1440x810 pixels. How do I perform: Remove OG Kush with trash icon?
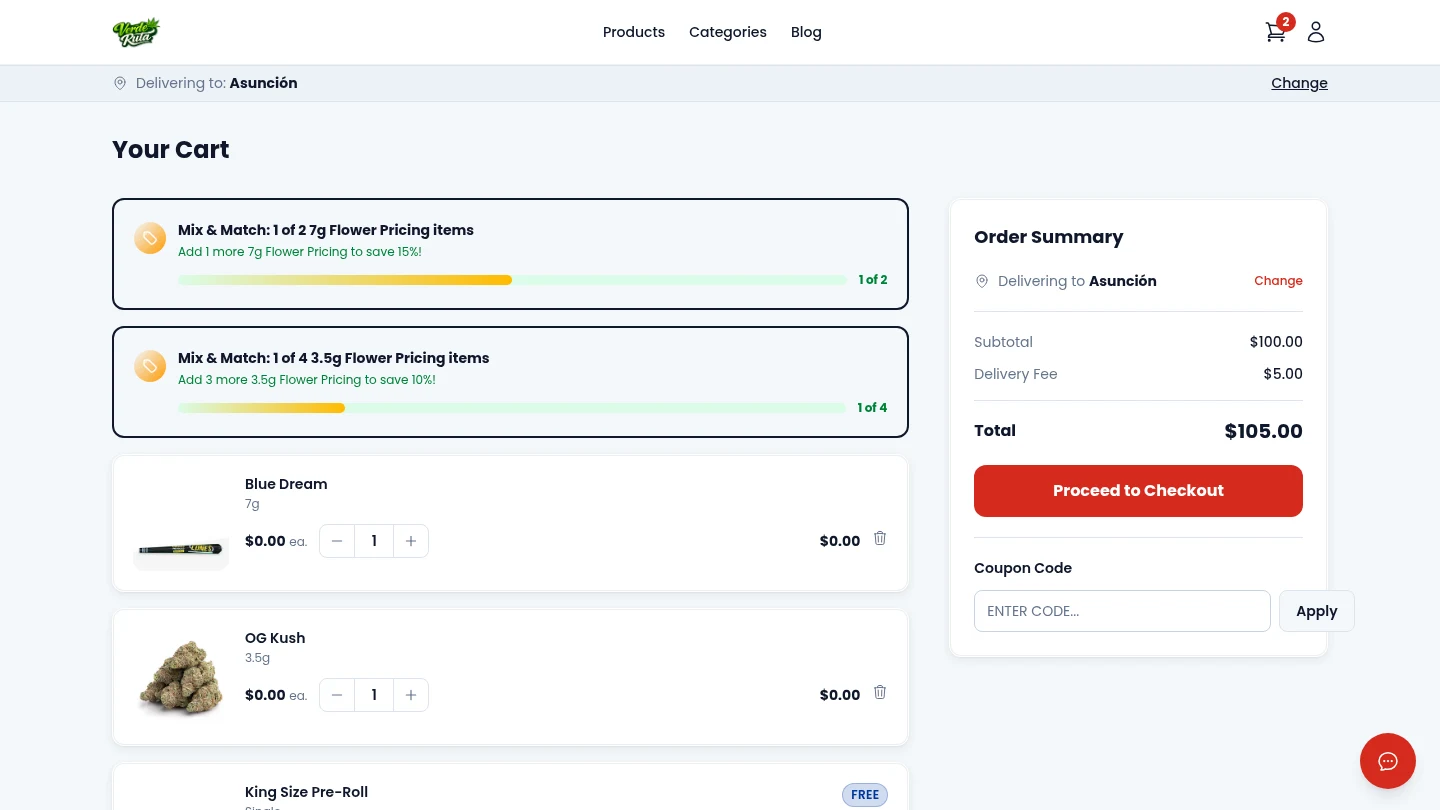[x=880, y=692]
